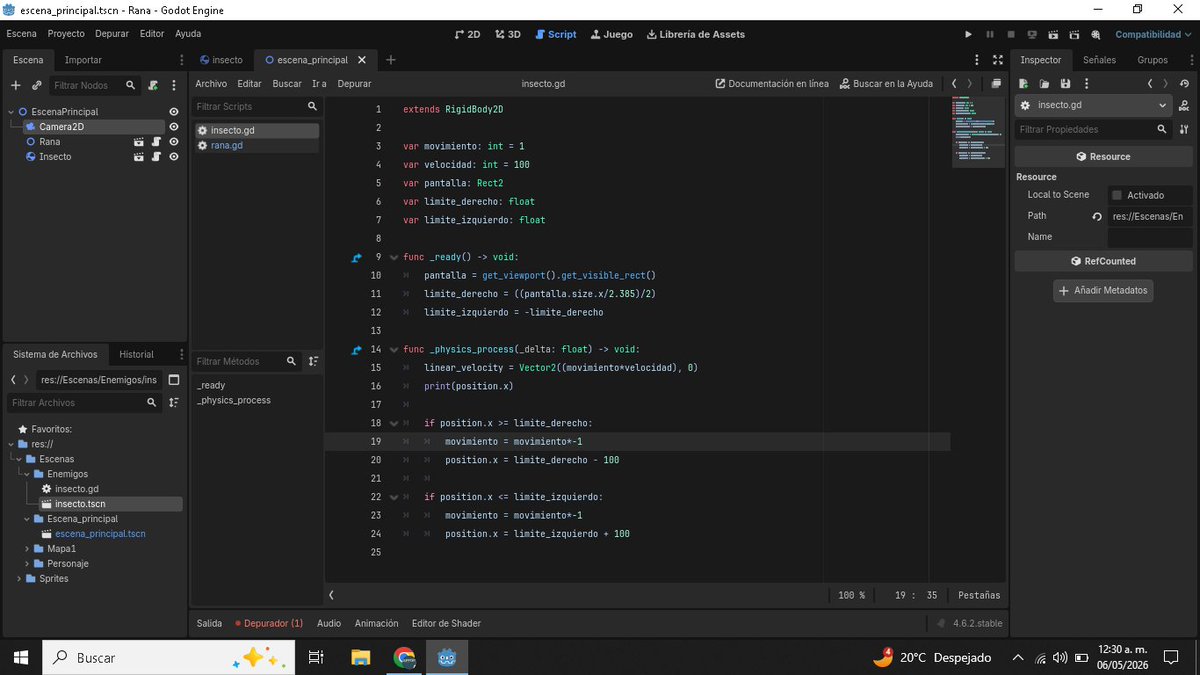The width and height of the screenshot is (1200, 675).
Task: Click the Filtrar Nodos search field
Action: click(x=94, y=85)
